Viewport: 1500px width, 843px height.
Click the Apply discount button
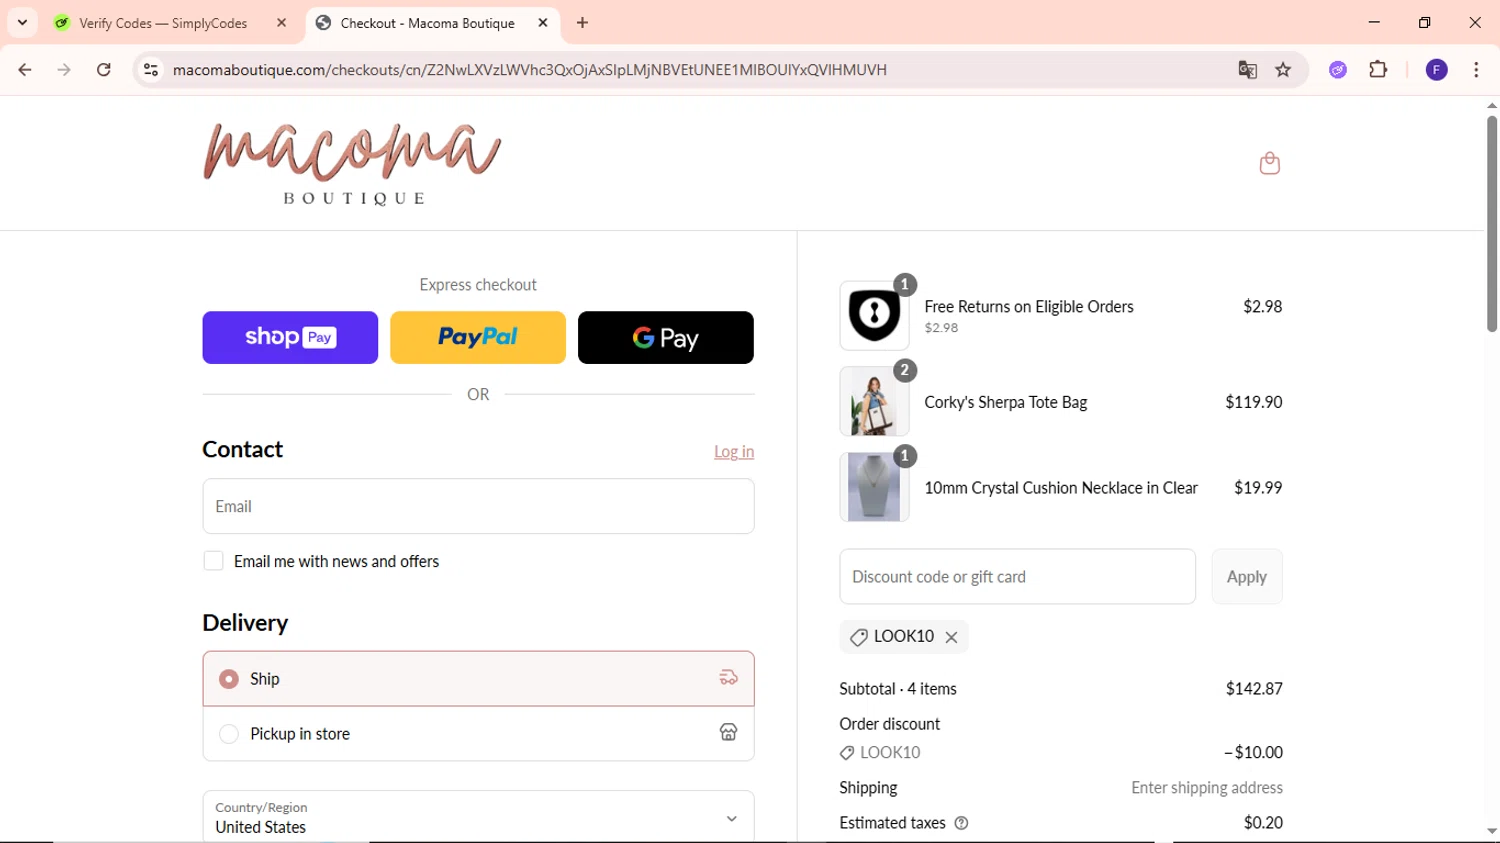pyautogui.click(x=1247, y=577)
